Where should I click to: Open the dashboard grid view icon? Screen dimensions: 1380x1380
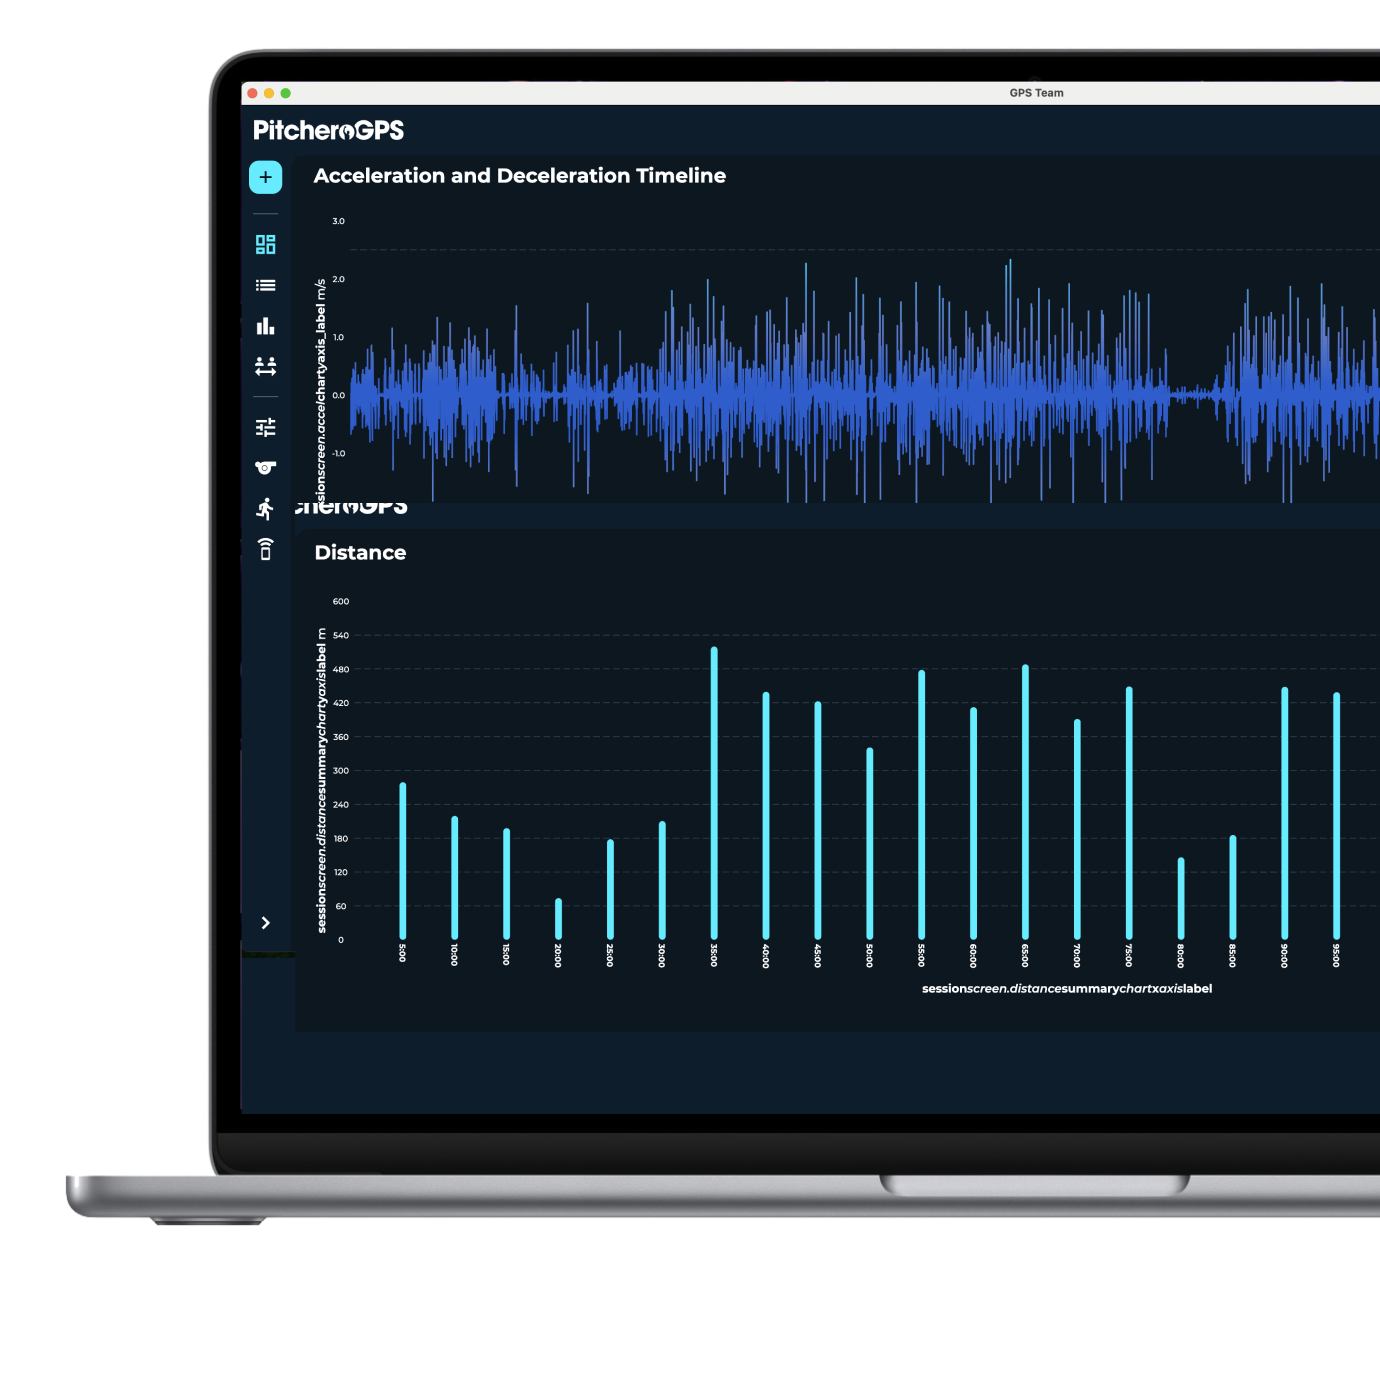[x=265, y=244]
